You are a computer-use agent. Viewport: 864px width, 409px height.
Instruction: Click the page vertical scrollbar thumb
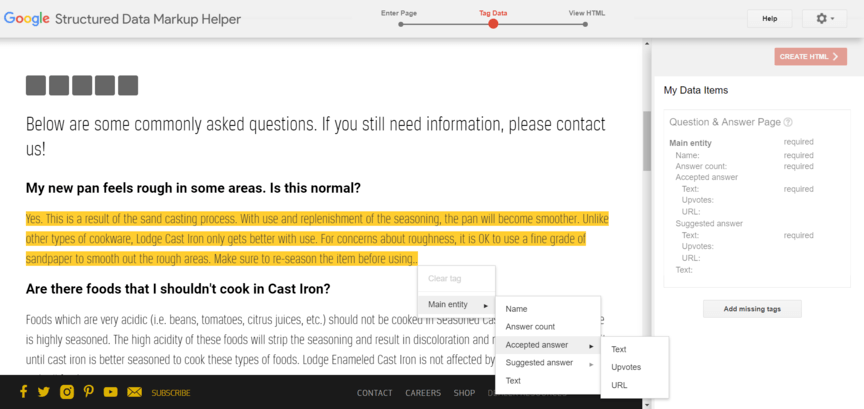(647, 141)
